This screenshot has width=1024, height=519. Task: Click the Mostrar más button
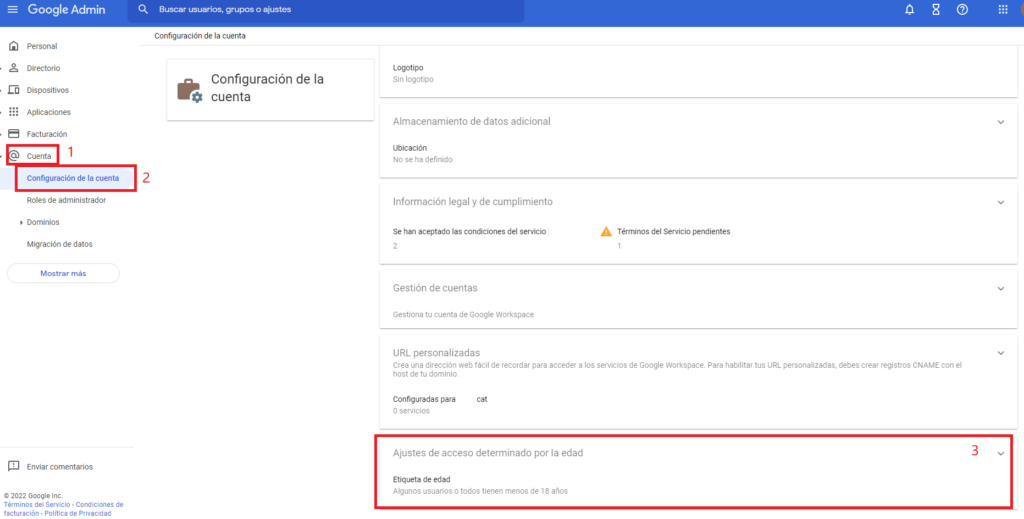click(63, 274)
